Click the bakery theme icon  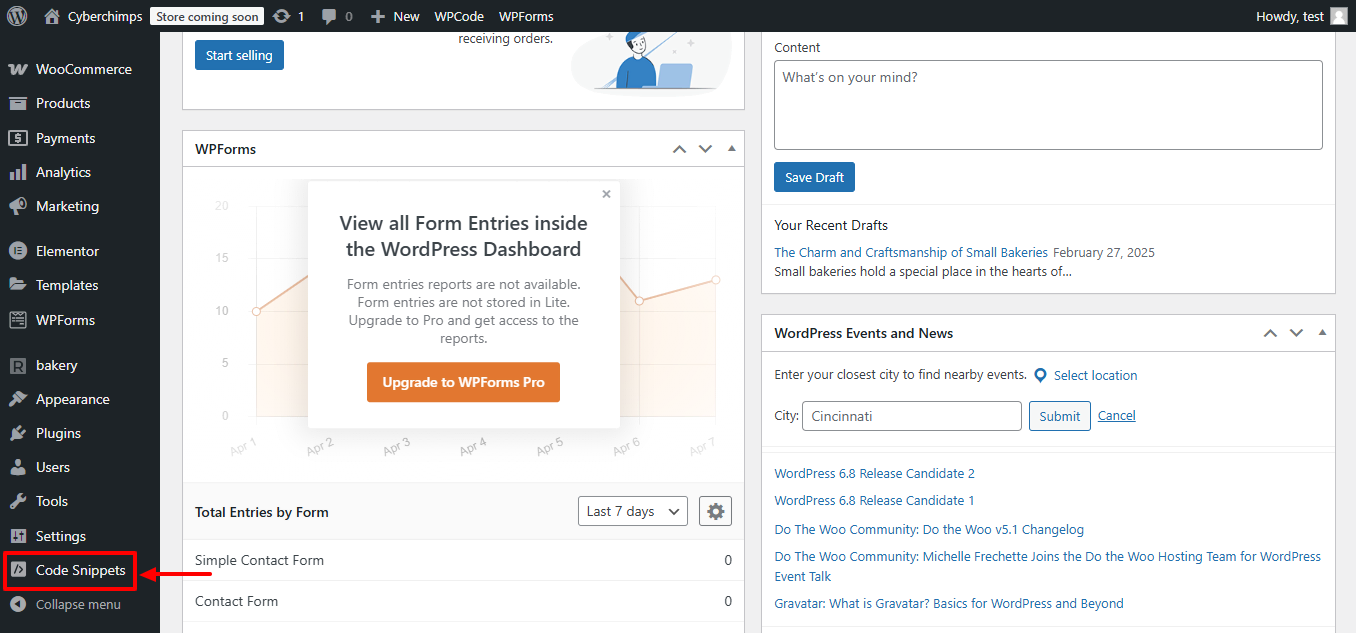tap(18, 365)
